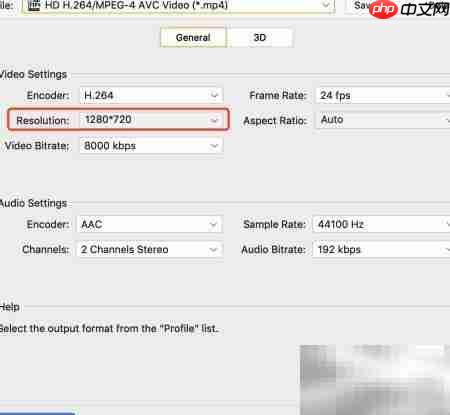Open the Frame Rate 24 fps dropdown

pyautogui.click(x=383, y=95)
